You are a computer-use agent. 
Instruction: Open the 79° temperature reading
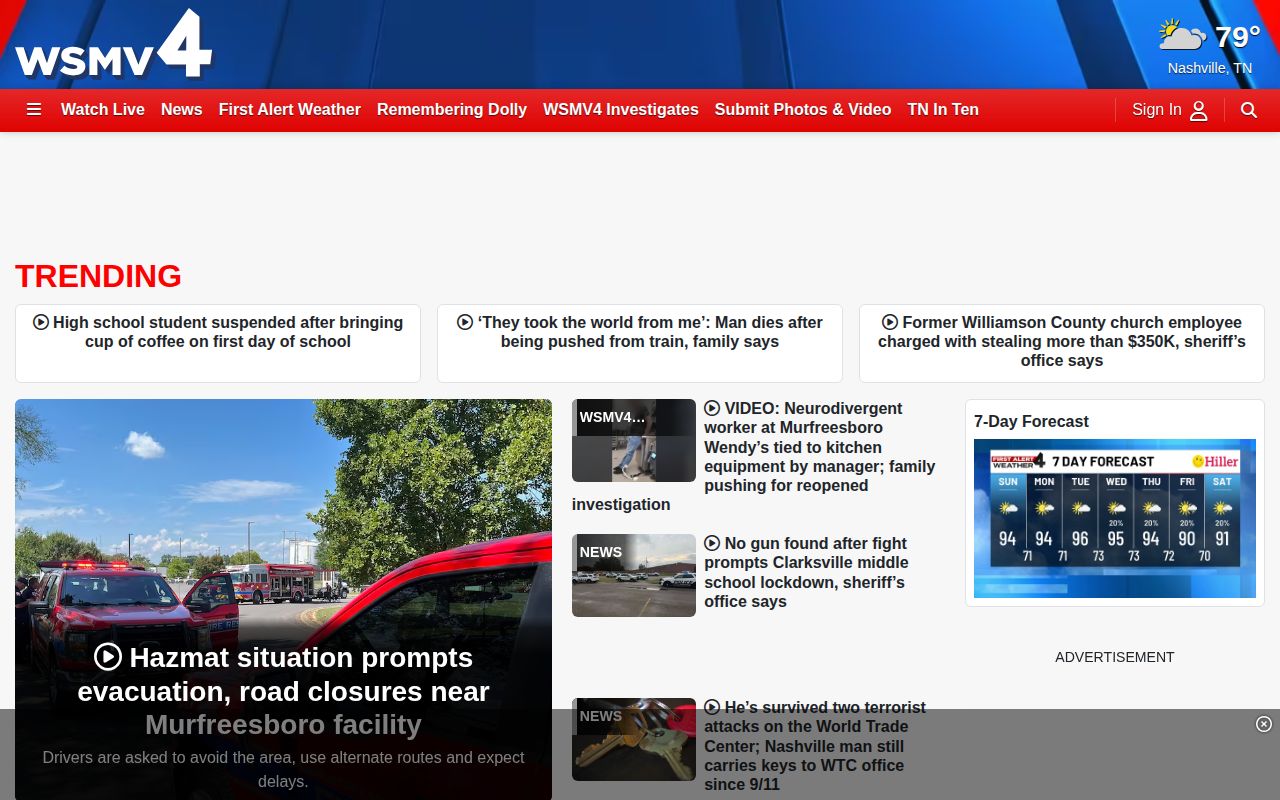coord(1237,37)
